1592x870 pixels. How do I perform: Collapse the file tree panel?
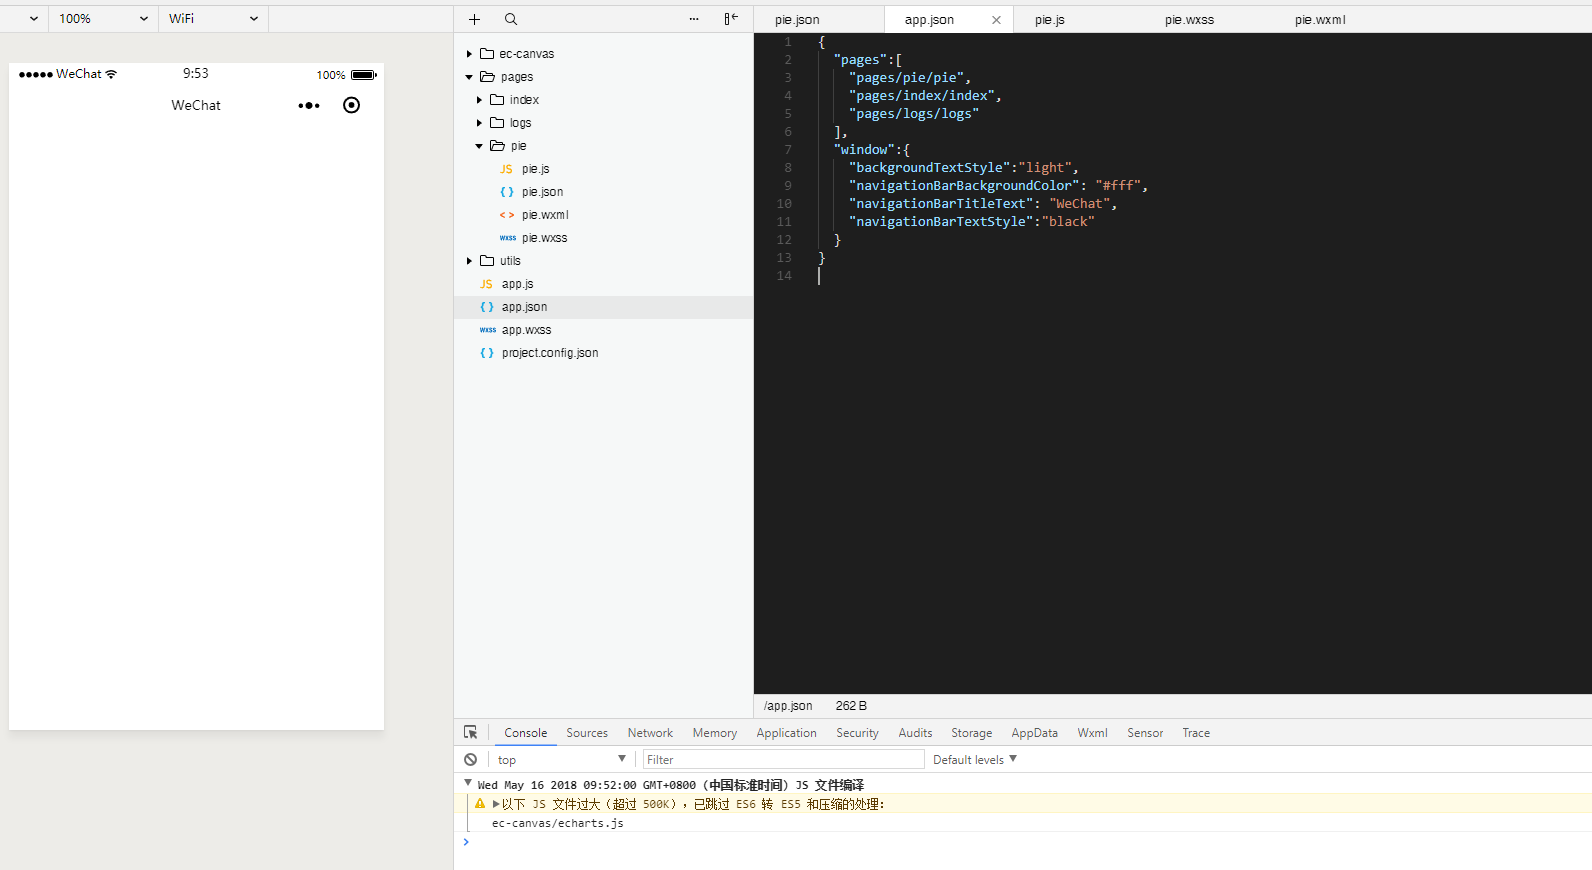[731, 19]
